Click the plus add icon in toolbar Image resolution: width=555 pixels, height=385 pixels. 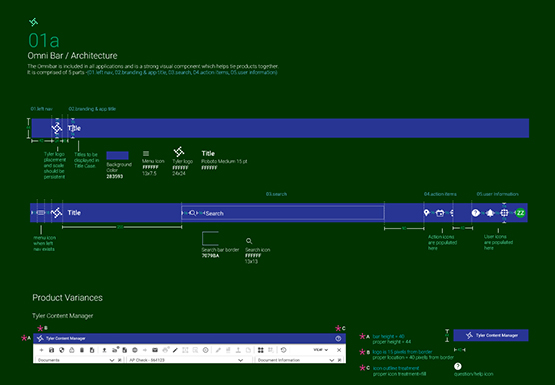click(41, 350)
